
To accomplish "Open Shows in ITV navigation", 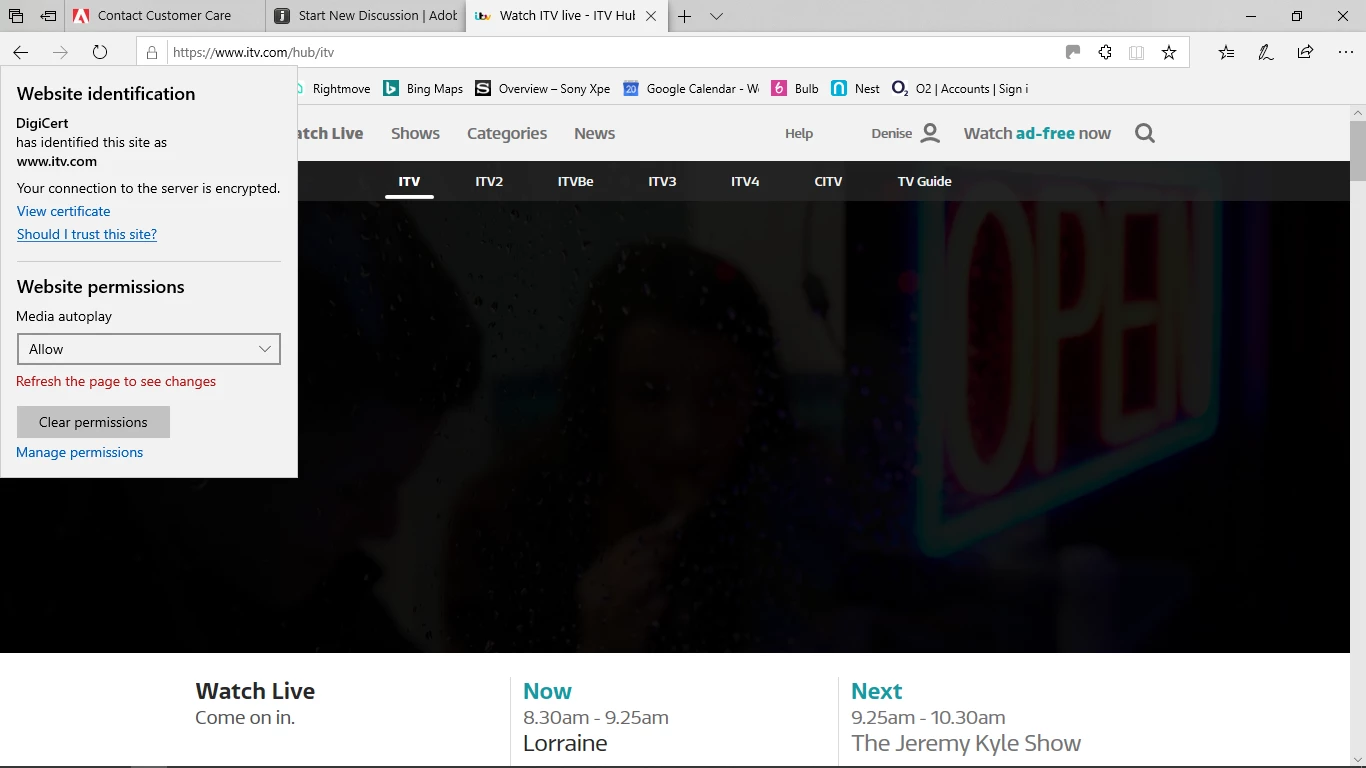I will 415,133.
